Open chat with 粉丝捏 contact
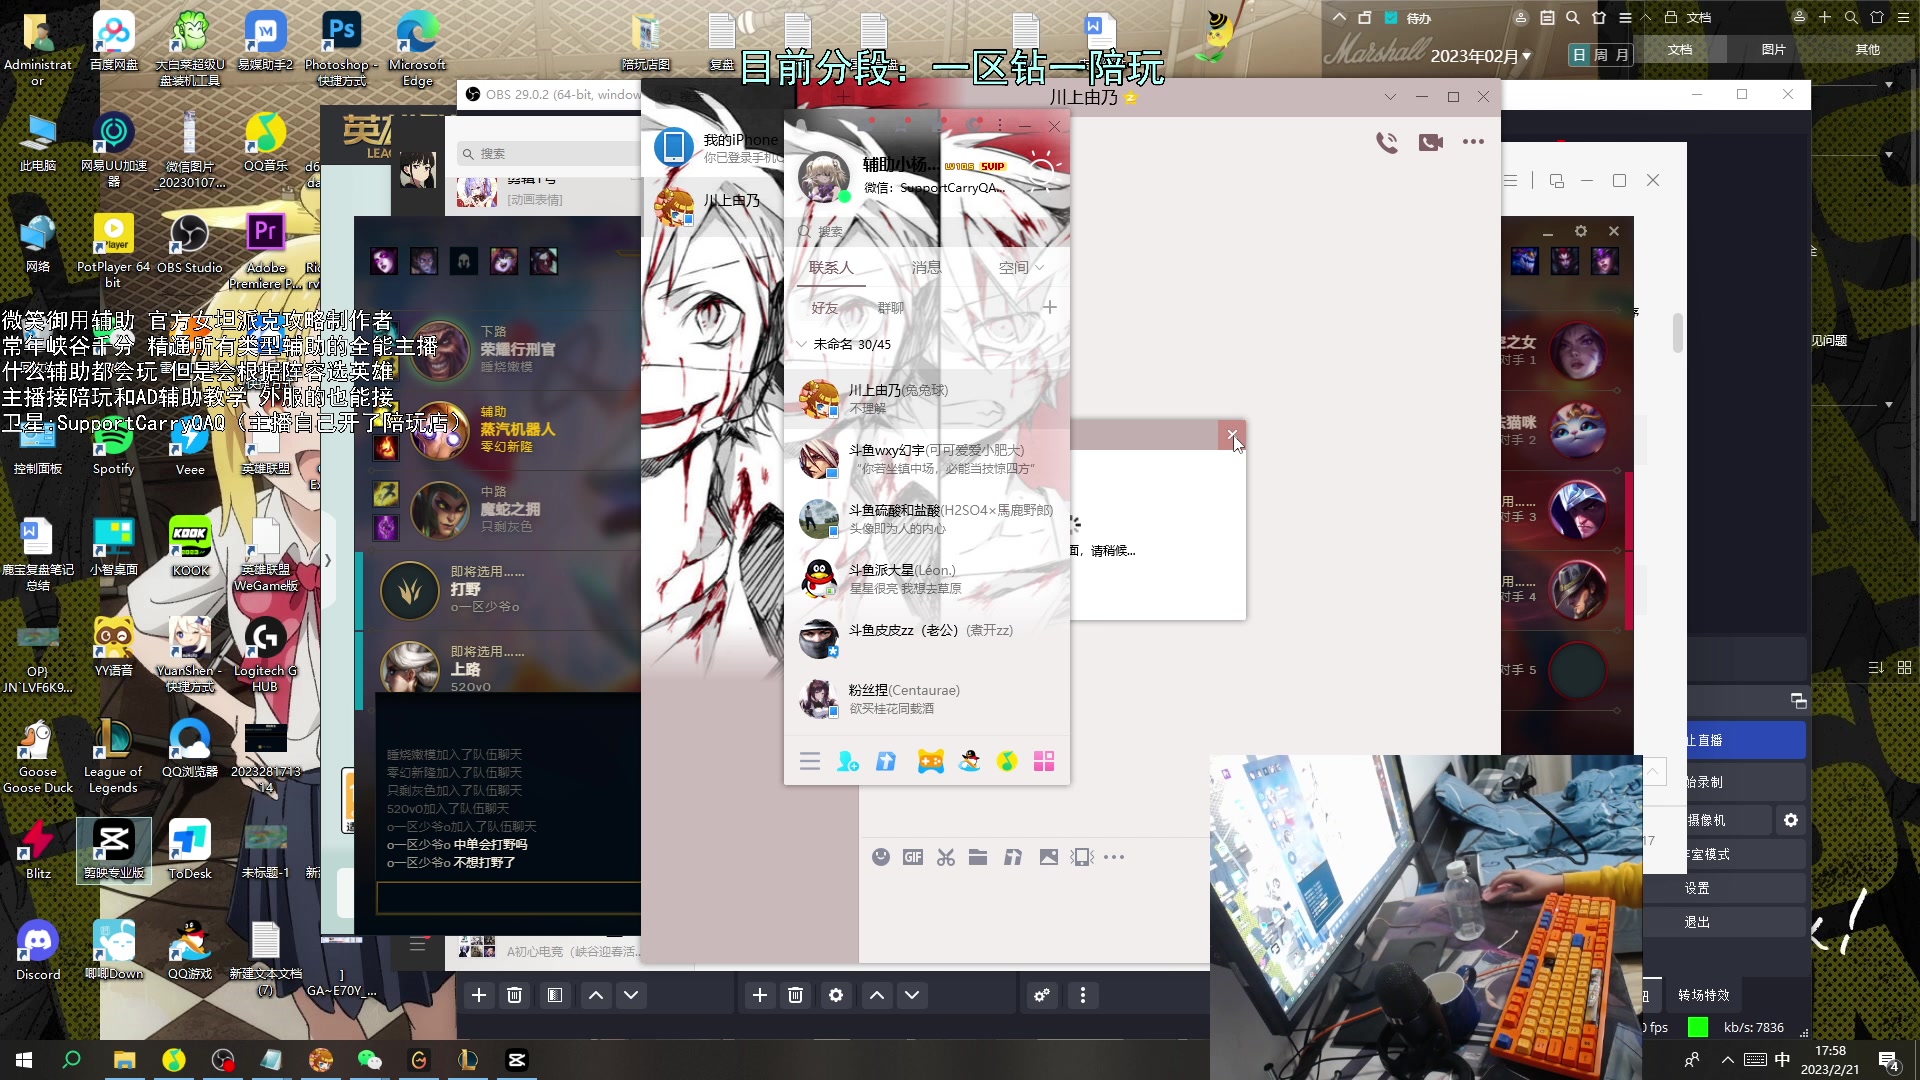 pos(927,699)
